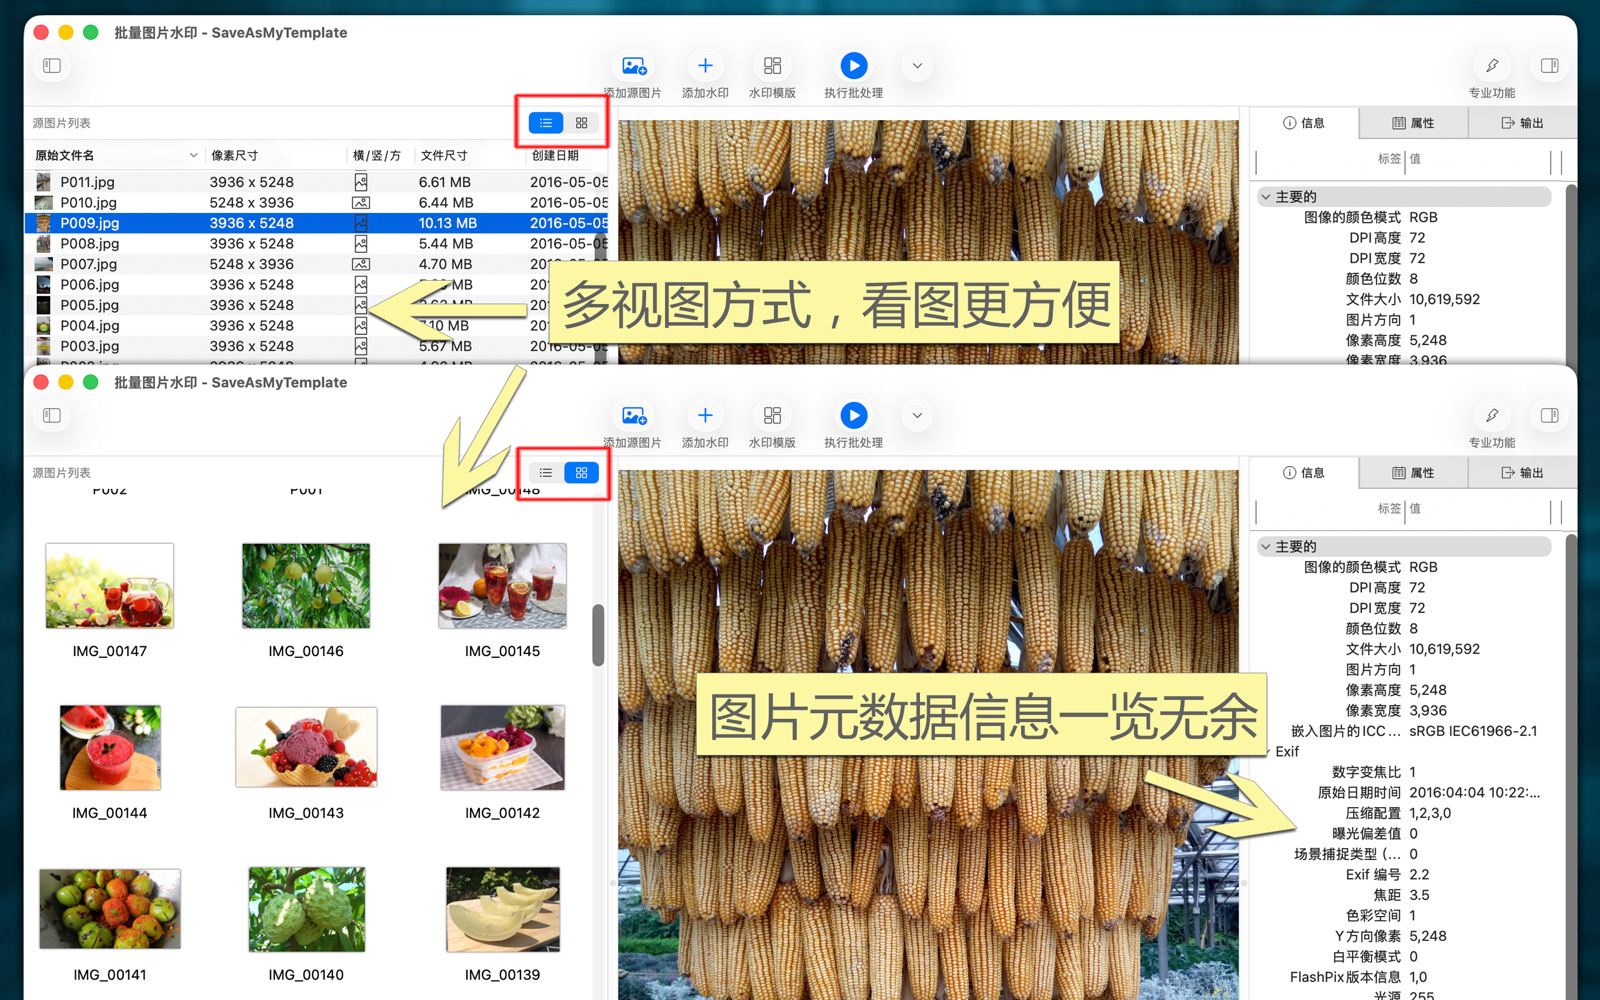The width and height of the screenshot is (1600, 1000).
Task: Click the thumbnail grid vertical scrollbar handle
Action: pyautogui.click(x=598, y=634)
